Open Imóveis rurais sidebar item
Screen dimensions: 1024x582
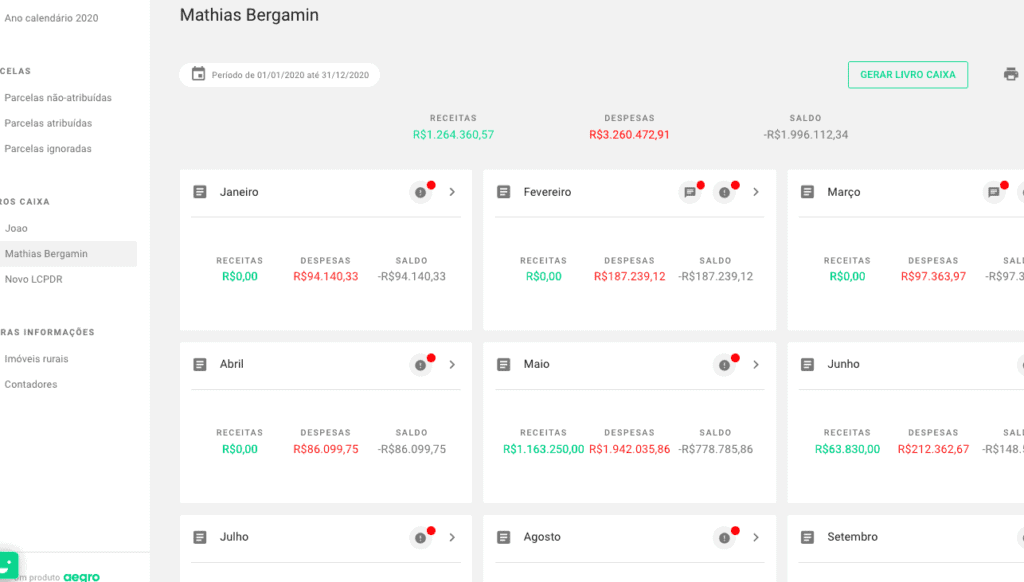(36, 358)
